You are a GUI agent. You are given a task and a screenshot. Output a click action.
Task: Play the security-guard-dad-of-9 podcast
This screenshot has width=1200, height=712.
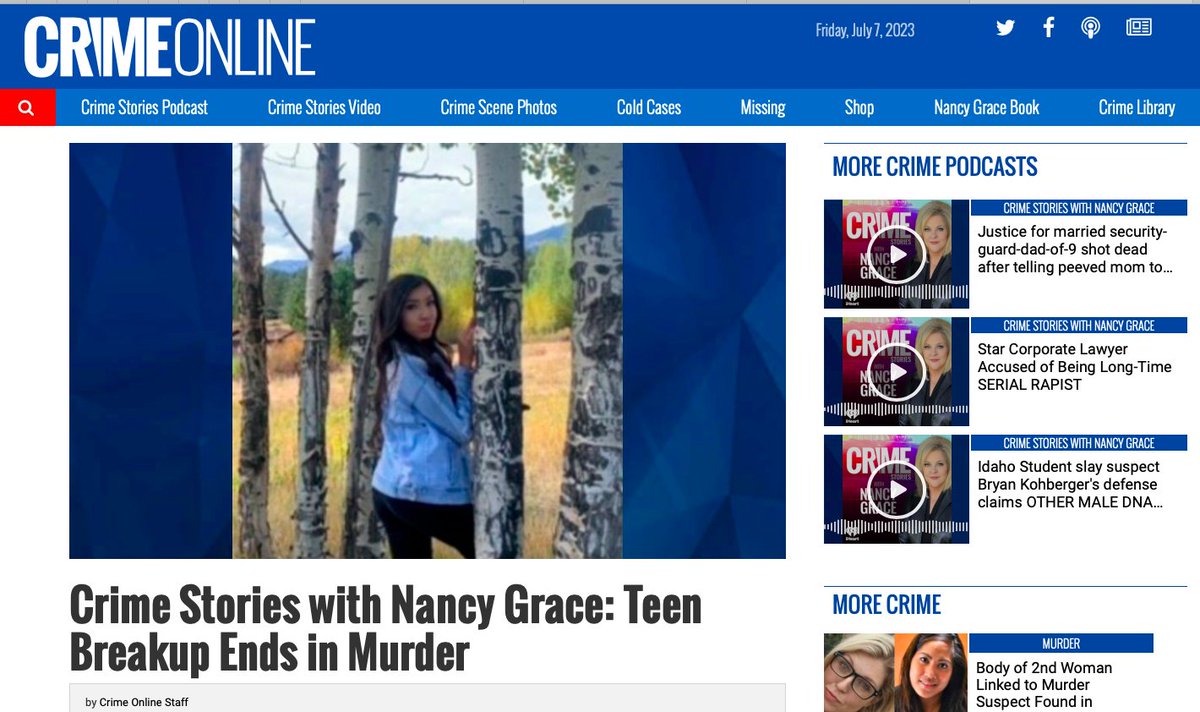point(896,254)
